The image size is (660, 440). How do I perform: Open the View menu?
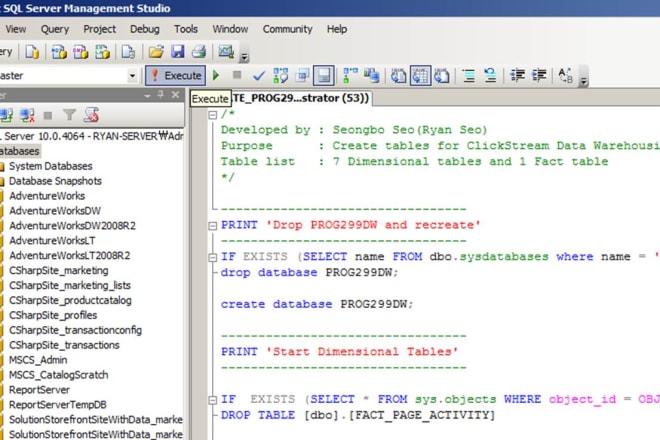point(16,29)
